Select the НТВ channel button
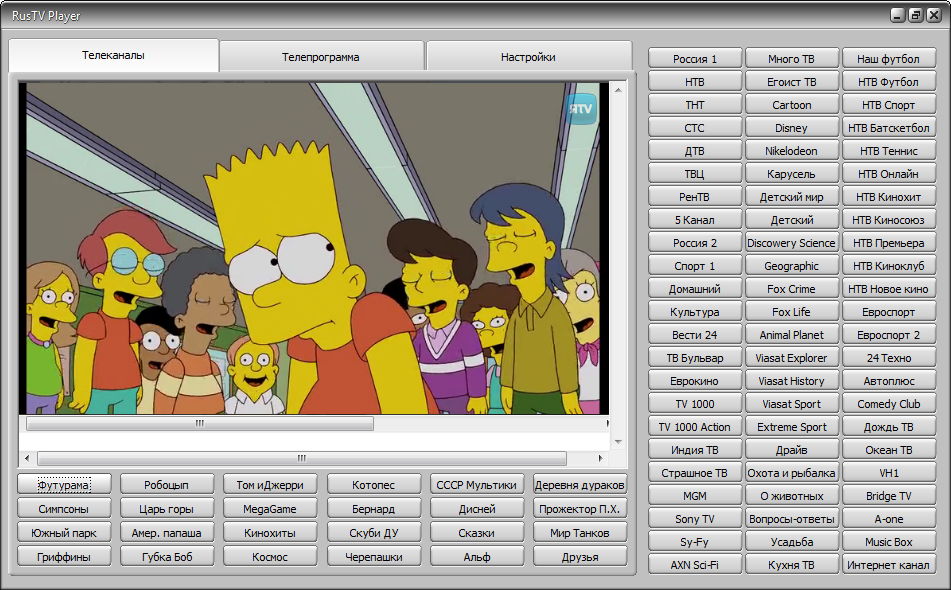Screen dimensions: 951x590 695,82
